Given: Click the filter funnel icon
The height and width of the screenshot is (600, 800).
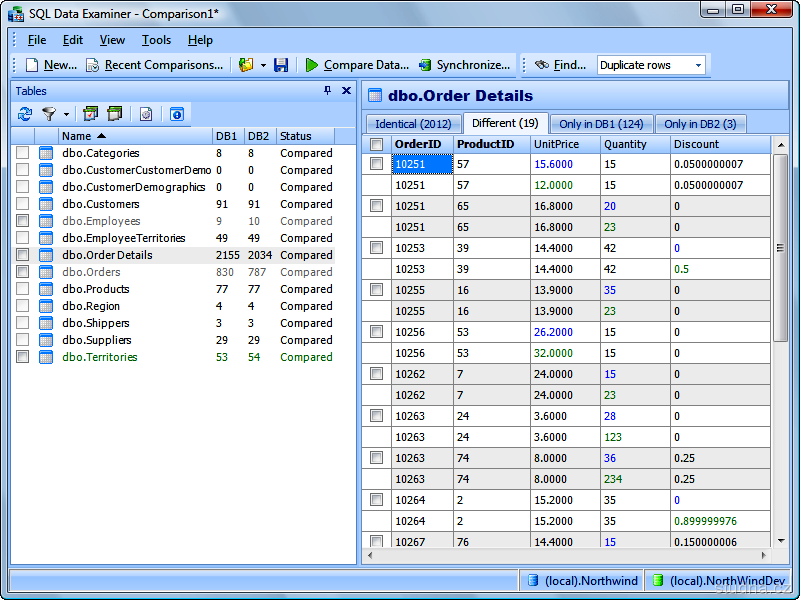Looking at the screenshot, I should (x=48, y=114).
